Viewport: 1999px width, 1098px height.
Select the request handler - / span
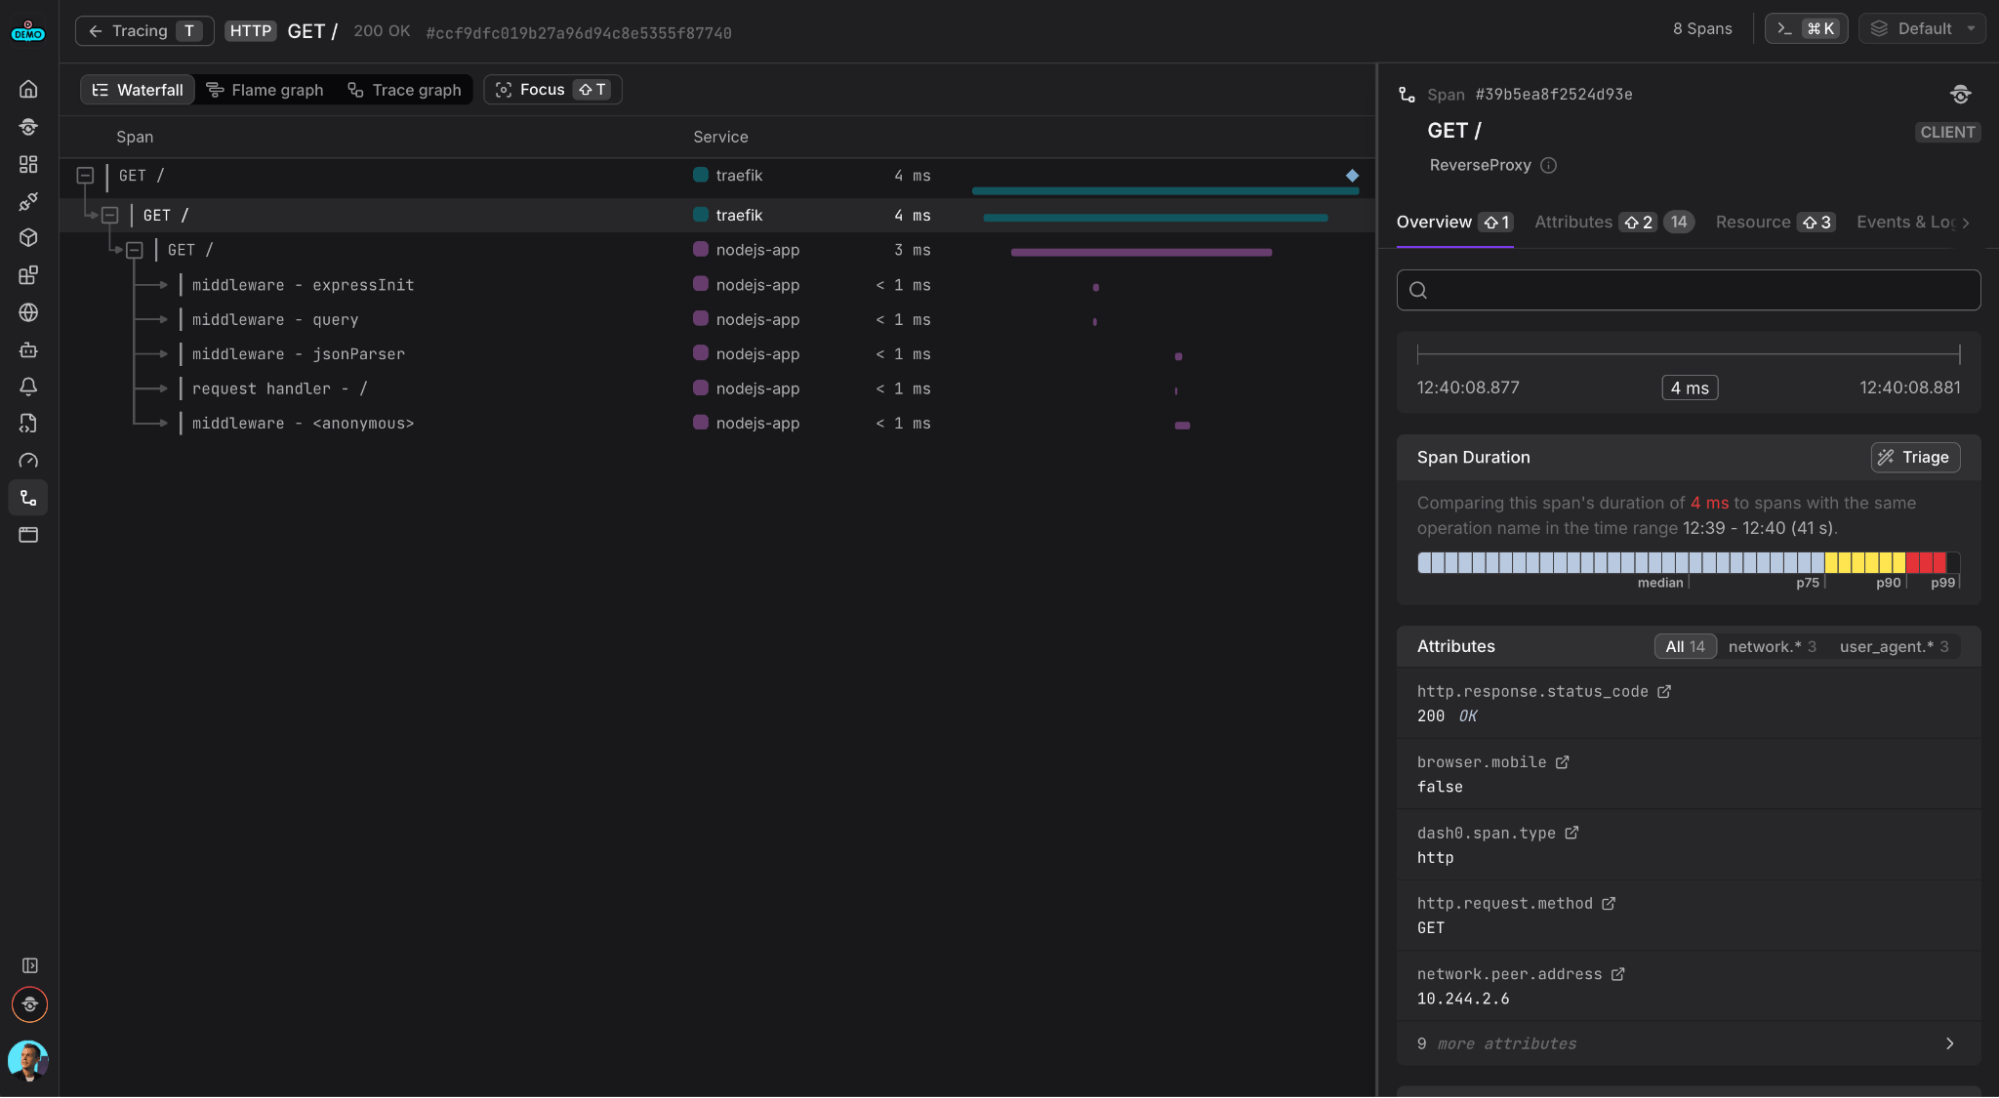coord(280,389)
